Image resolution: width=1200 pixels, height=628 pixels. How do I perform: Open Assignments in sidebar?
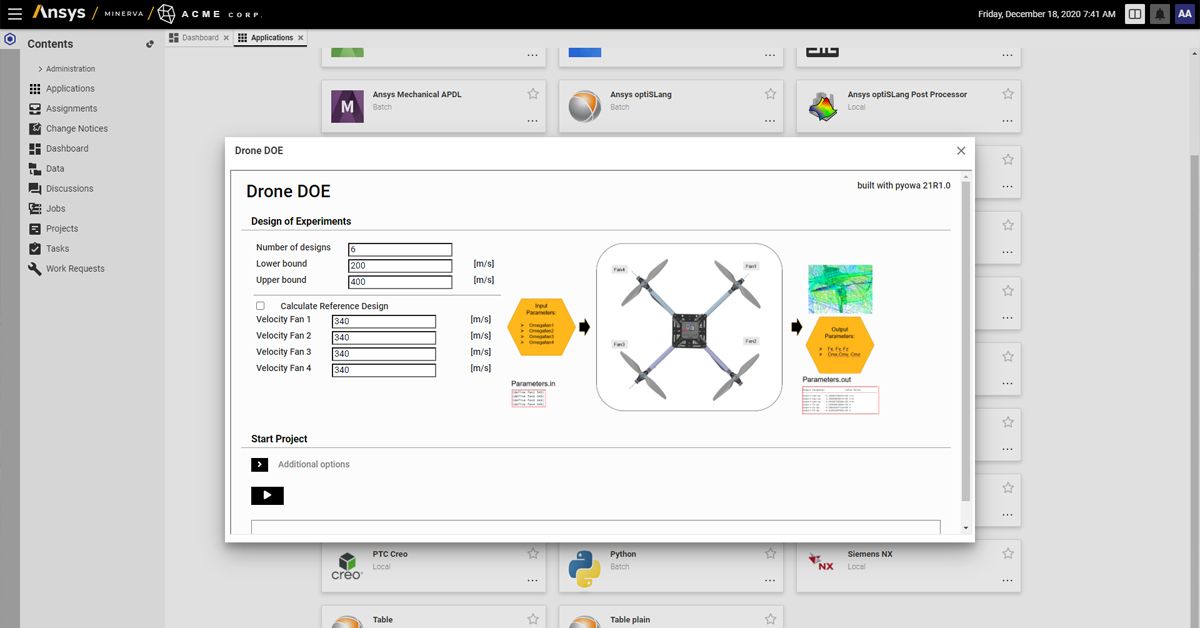pyautogui.click(x=71, y=109)
